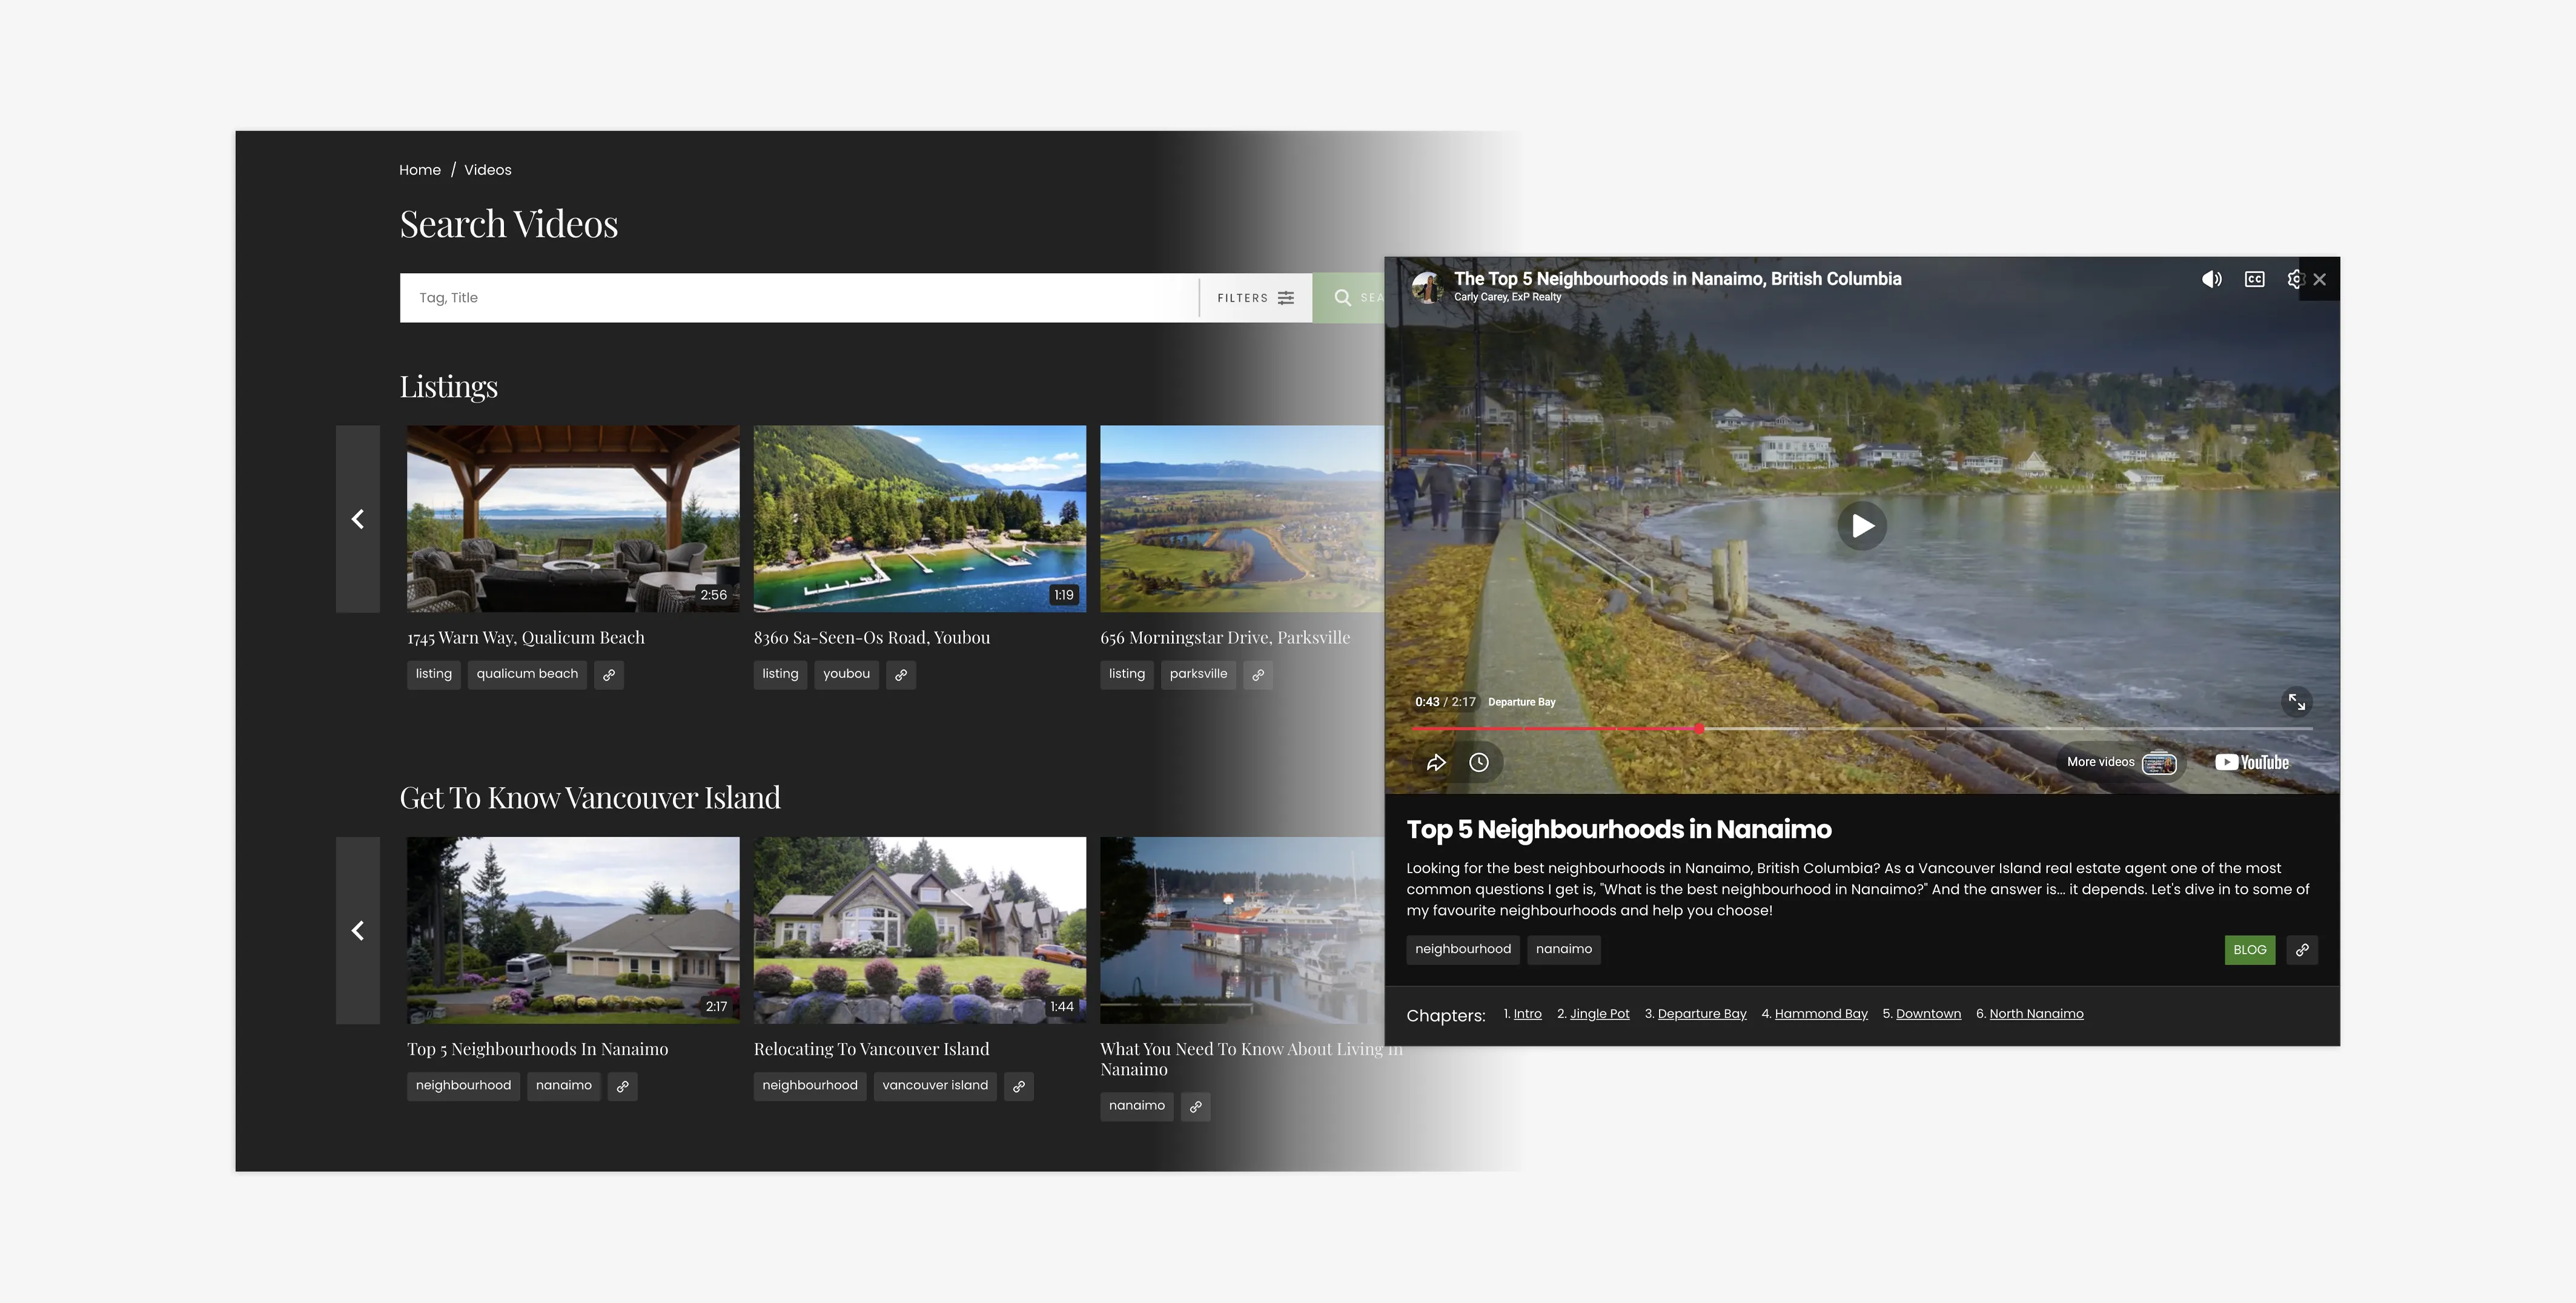Viewport: 2576px width, 1303px height.
Task: Click listing tag under 1745 Warn Way
Action: pos(434,675)
